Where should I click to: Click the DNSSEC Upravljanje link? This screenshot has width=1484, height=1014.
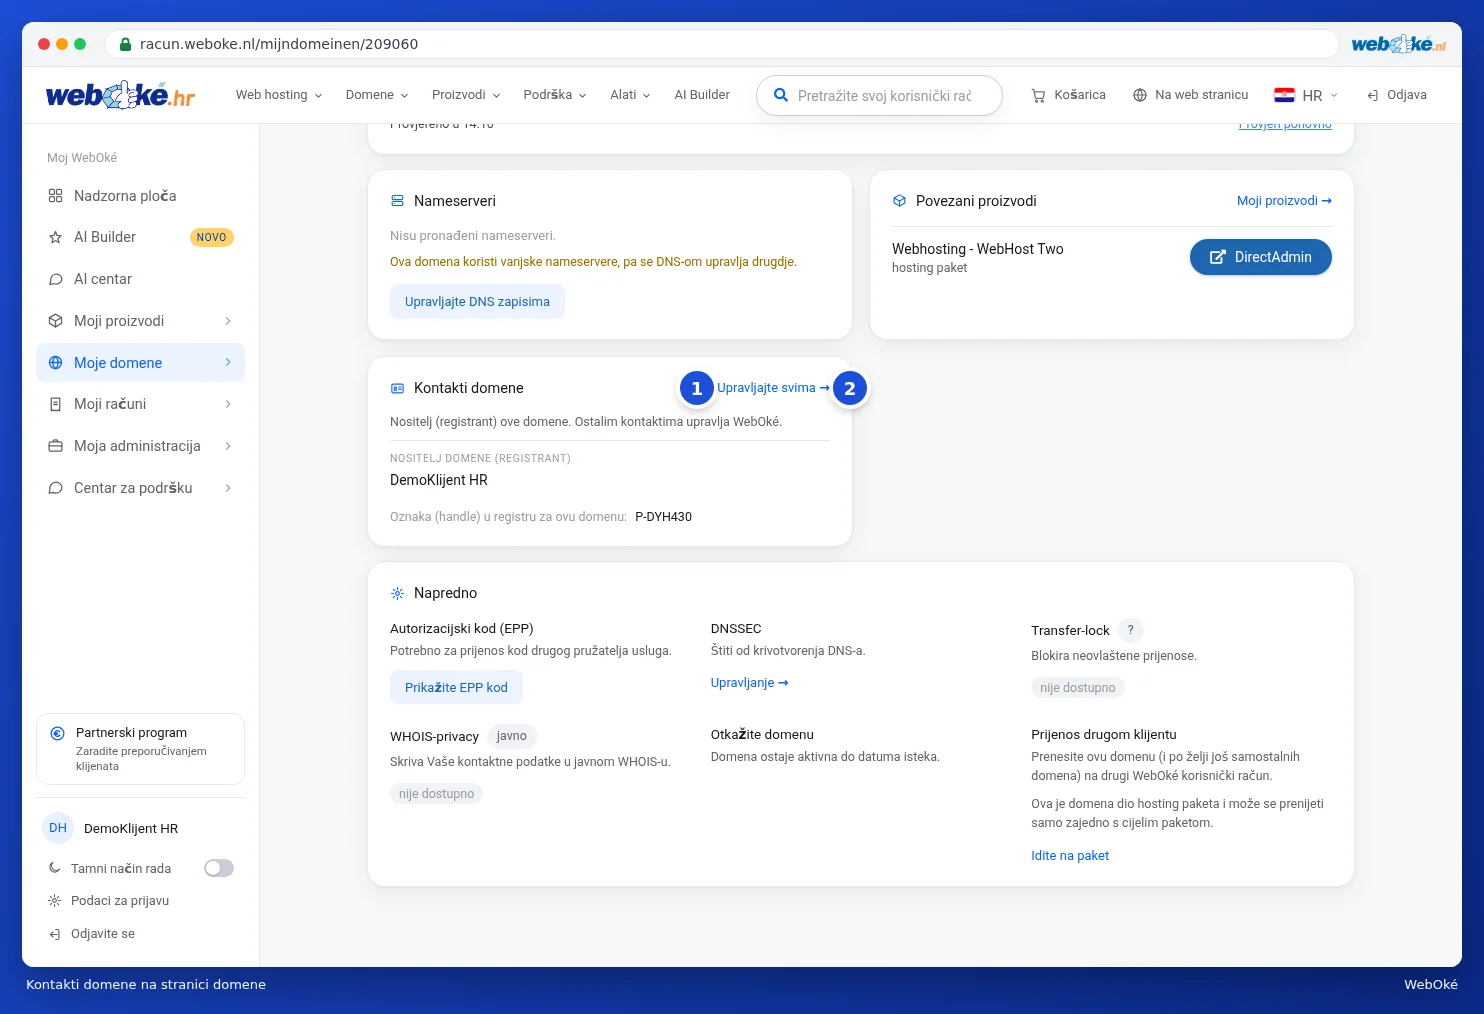pyautogui.click(x=750, y=683)
